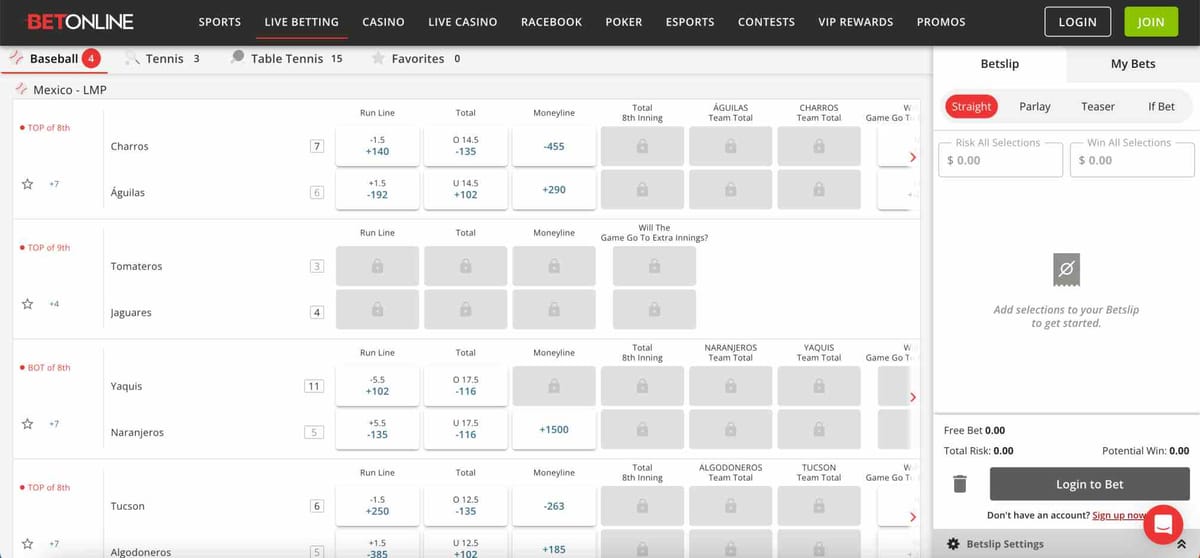Screen dimensions: 1200x558
Task: Select the Straight bet type
Action: point(971,106)
